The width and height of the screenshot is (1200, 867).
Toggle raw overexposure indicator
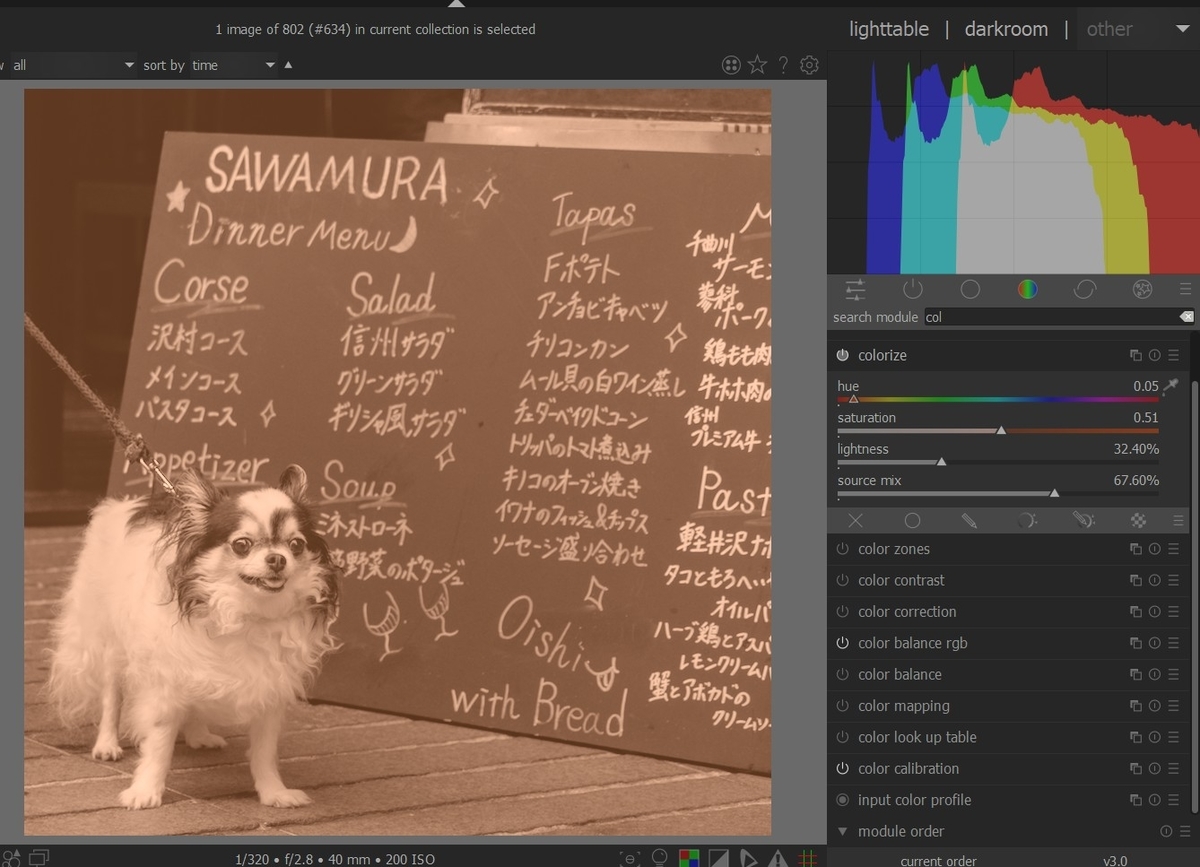(689, 858)
